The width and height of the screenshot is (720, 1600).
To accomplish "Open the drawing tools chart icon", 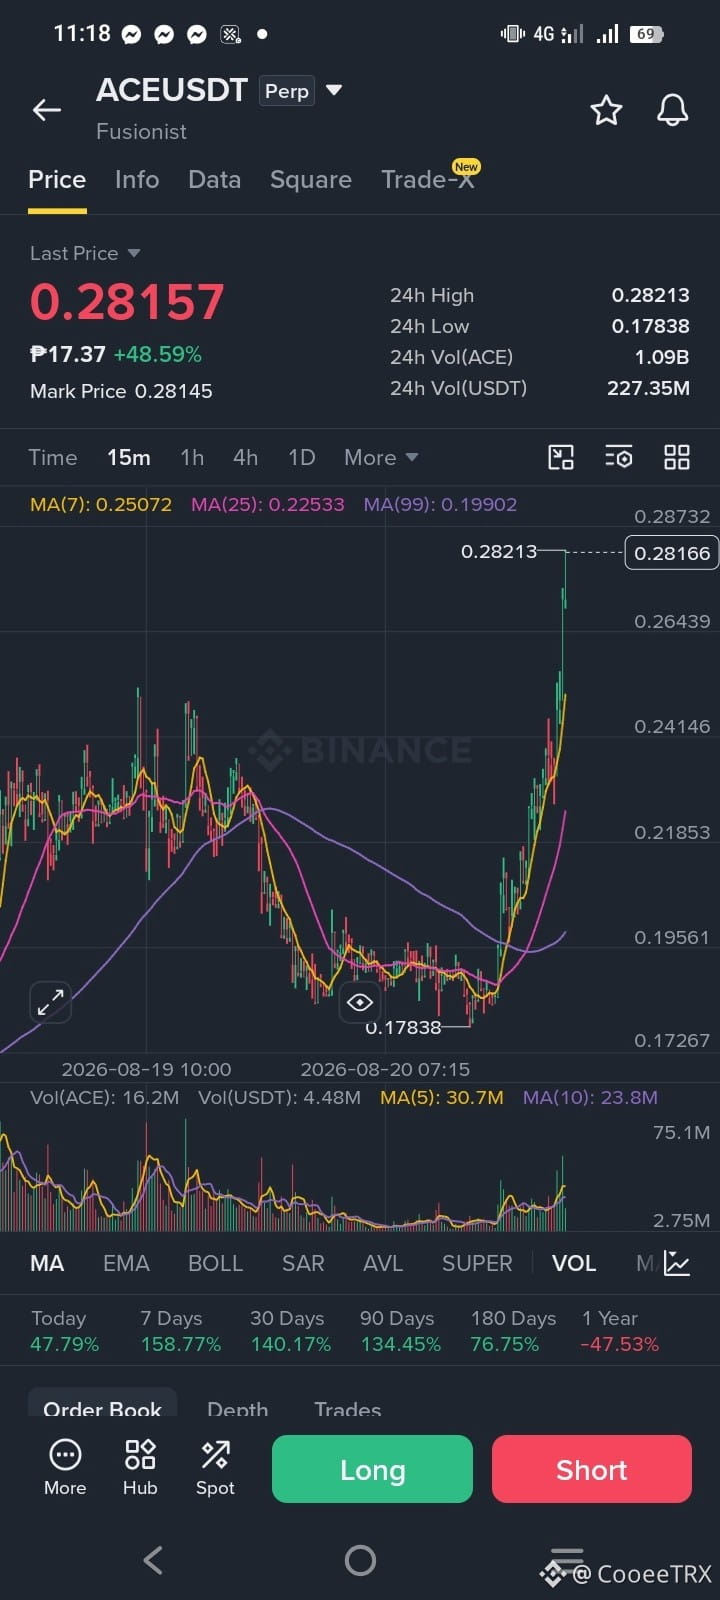I will (561, 457).
